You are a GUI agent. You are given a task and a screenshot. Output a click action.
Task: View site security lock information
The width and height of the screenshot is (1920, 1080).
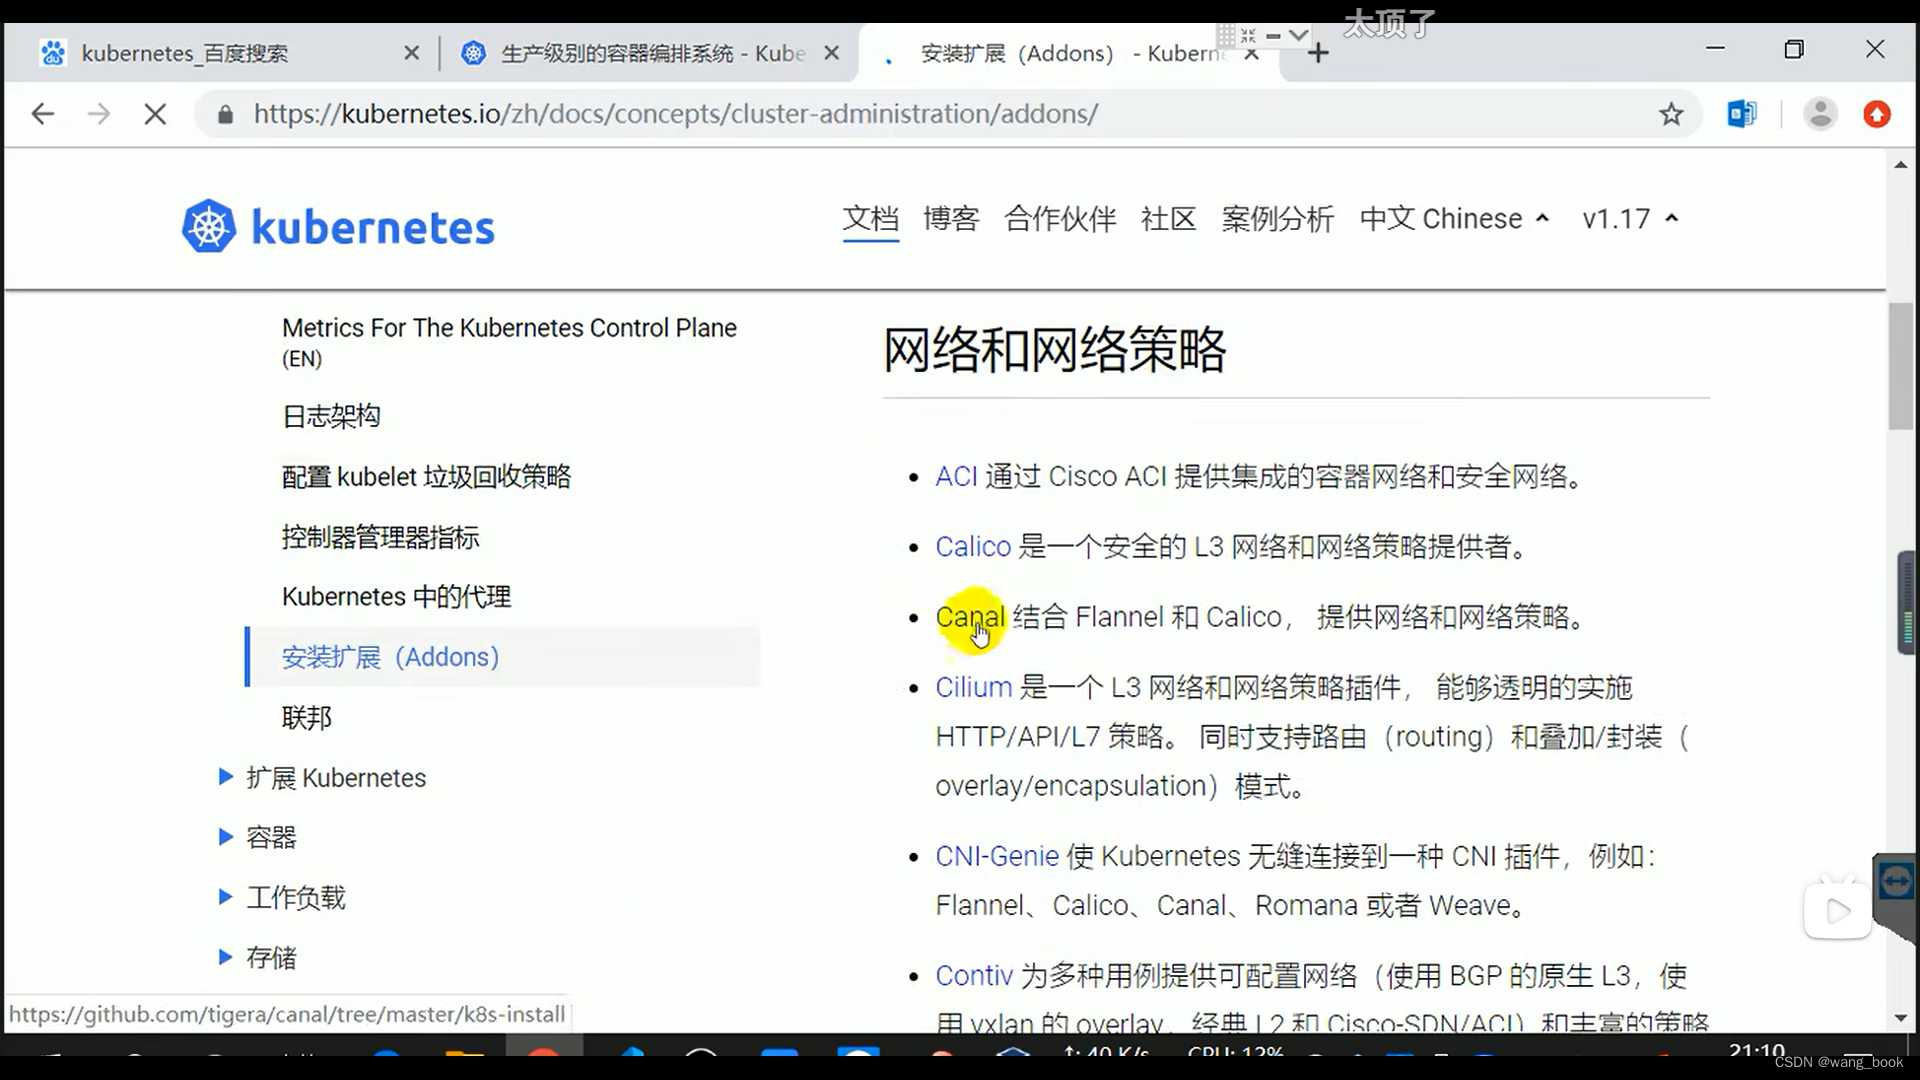pos(226,115)
